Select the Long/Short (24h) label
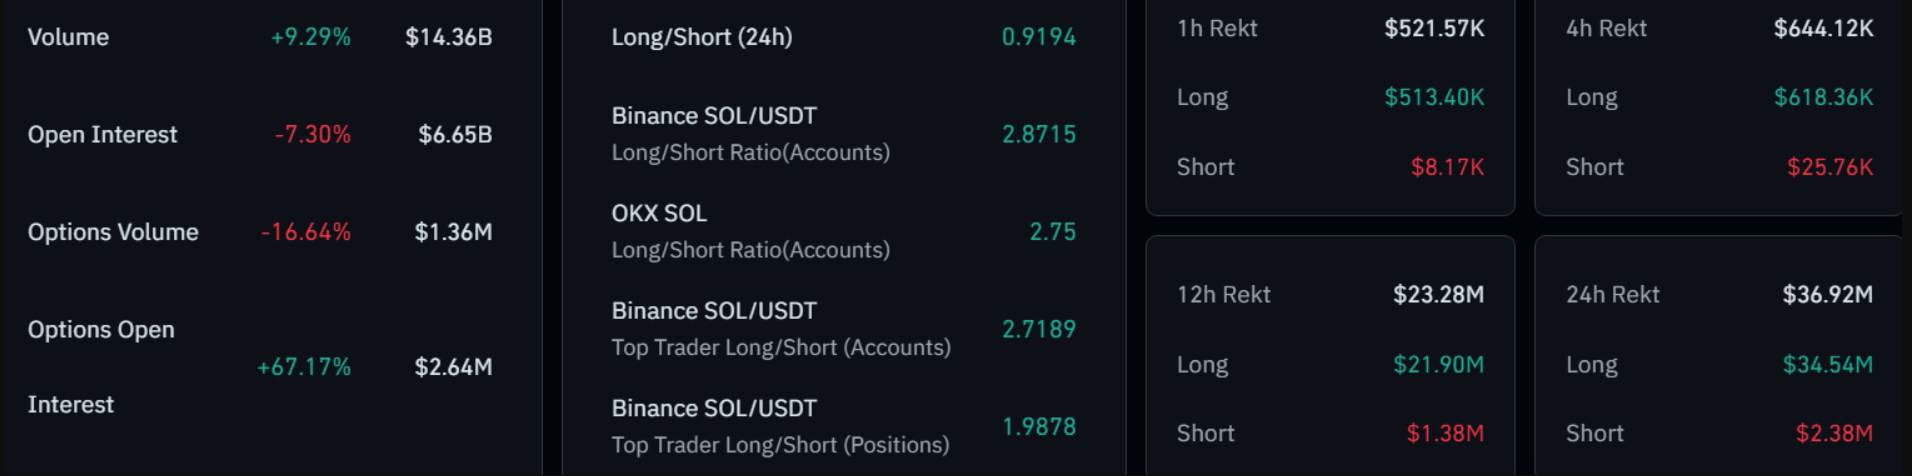The height and width of the screenshot is (476, 1912). coord(701,37)
